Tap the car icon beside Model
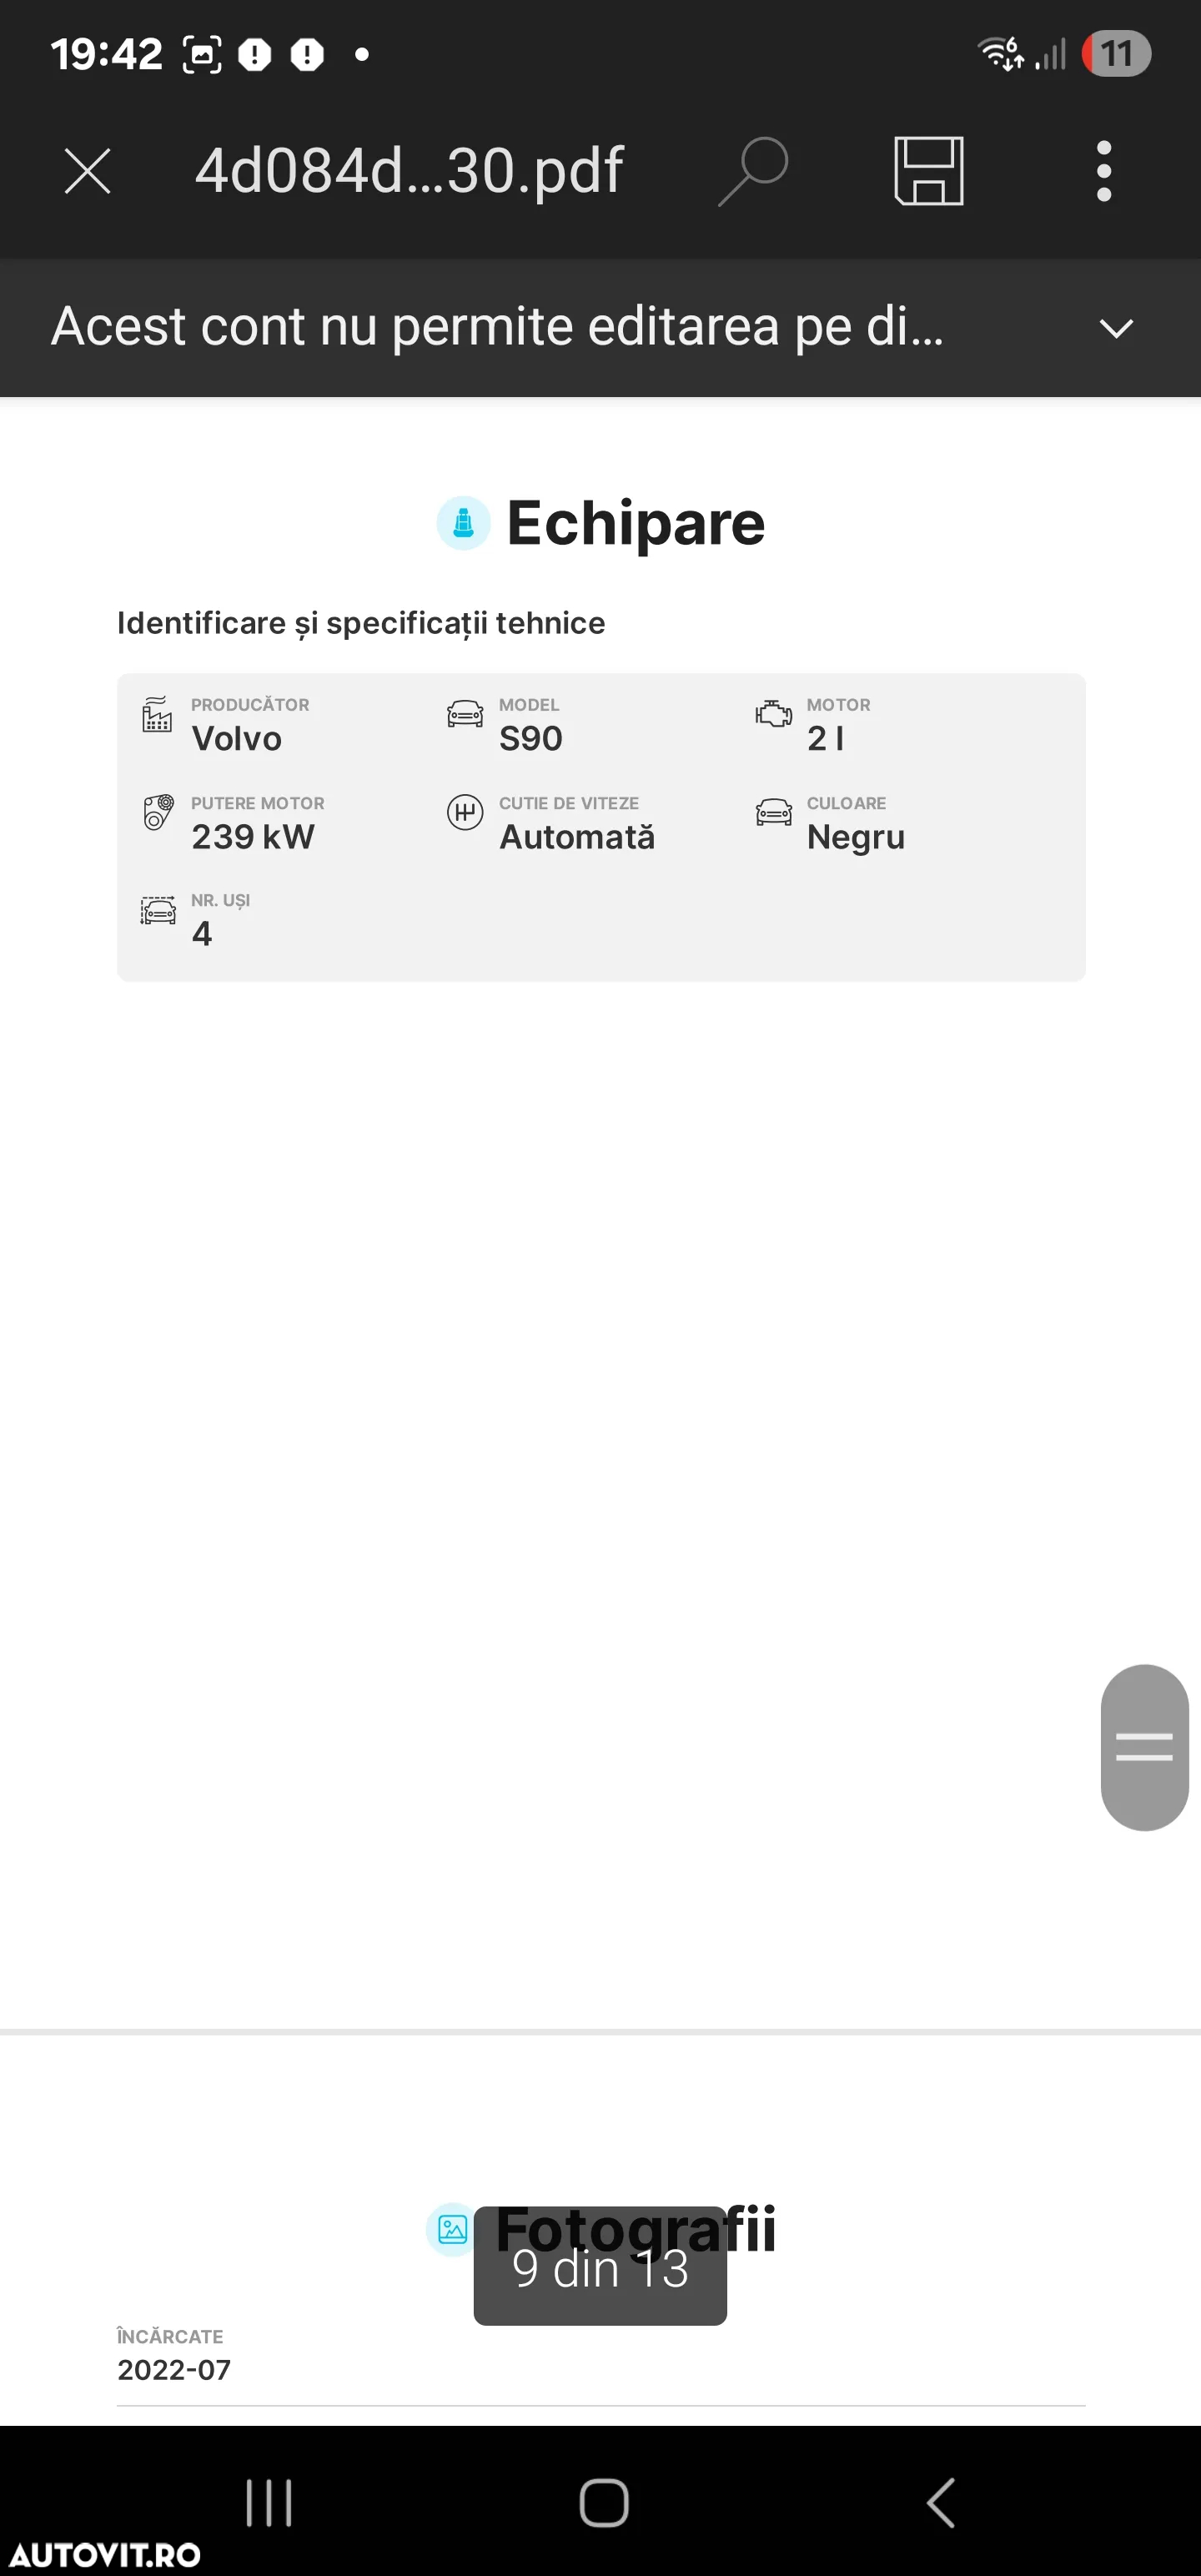 tap(465, 714)
